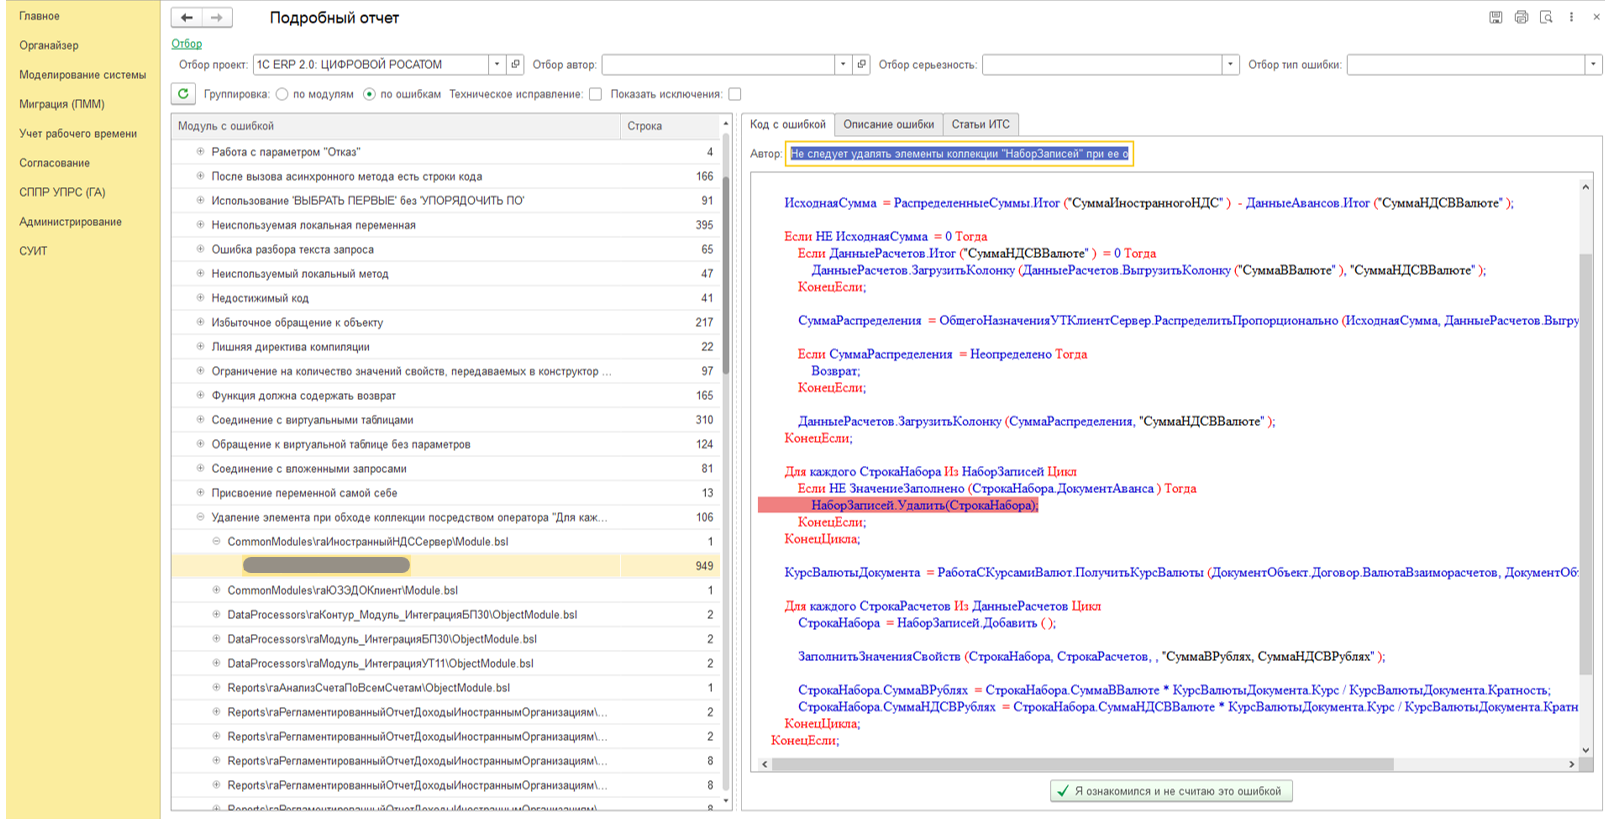Screen dimensions: 1605x819
Task: Click error list scroll-up arrow
Action: click(726, 124)
